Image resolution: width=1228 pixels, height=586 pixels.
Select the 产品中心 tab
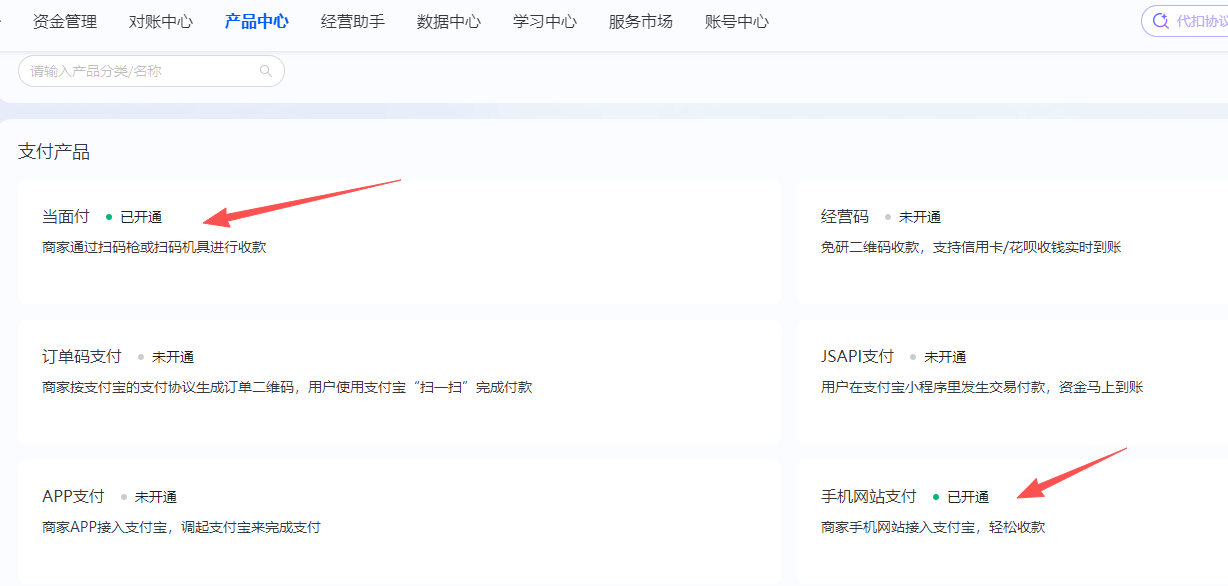coord(257,21)
